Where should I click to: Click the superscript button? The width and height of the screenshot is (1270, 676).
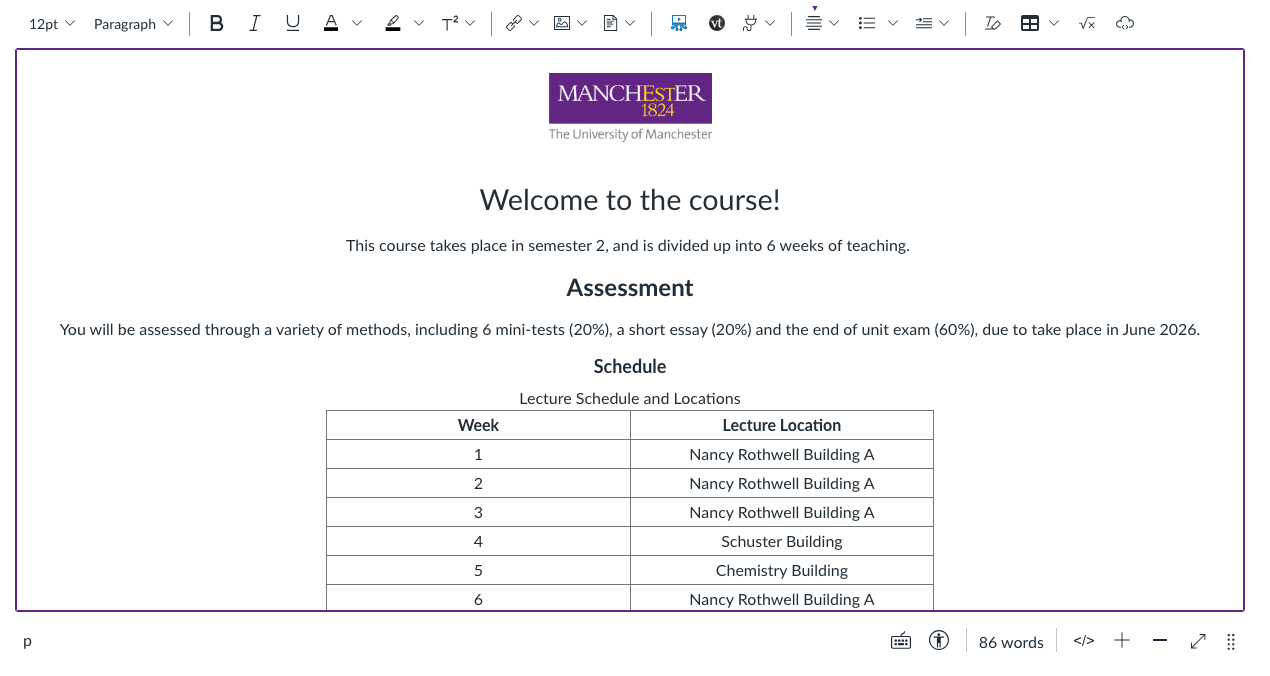tap(450, 24)
